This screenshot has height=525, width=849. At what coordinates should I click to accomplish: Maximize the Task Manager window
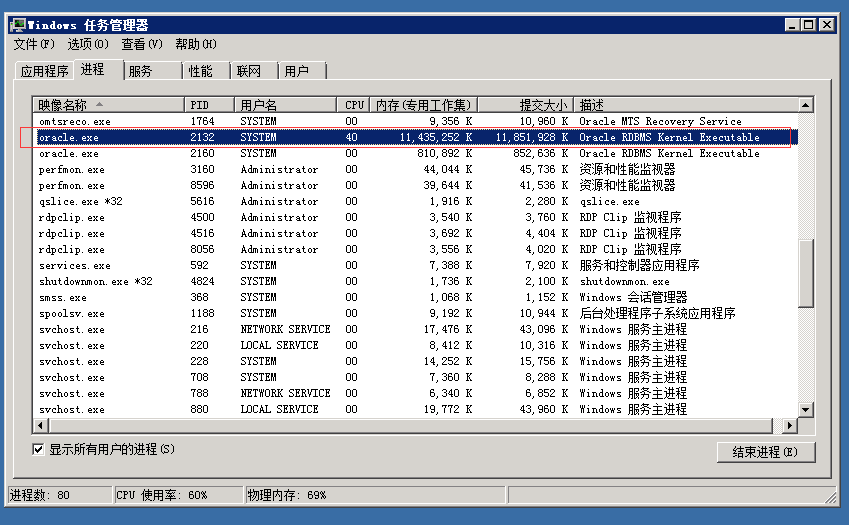click(x=808, y=24)
